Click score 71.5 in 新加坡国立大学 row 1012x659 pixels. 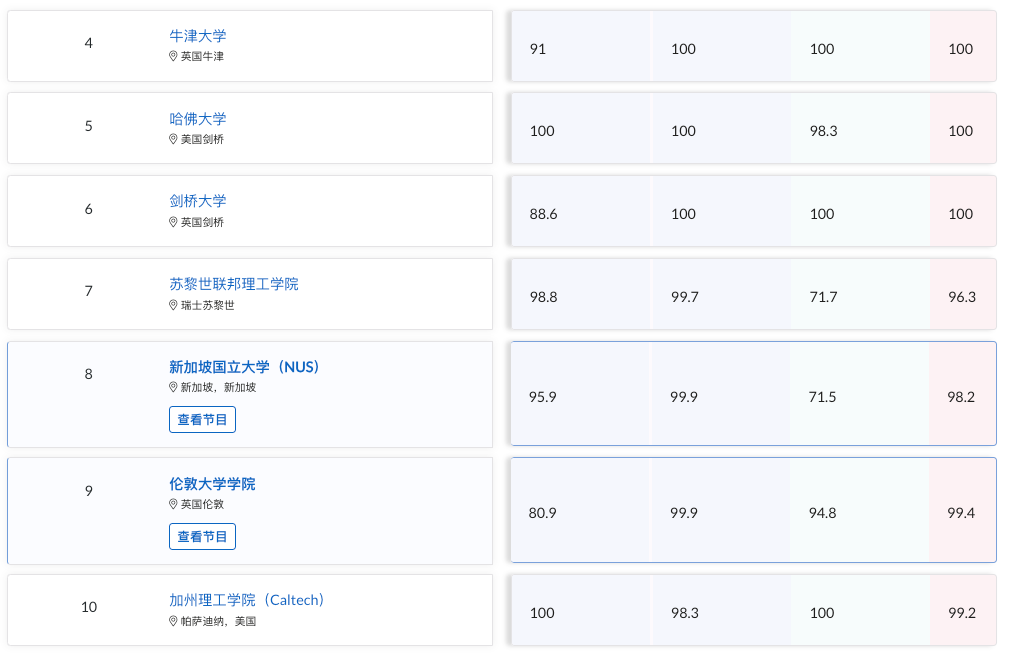tap(823, 397)
